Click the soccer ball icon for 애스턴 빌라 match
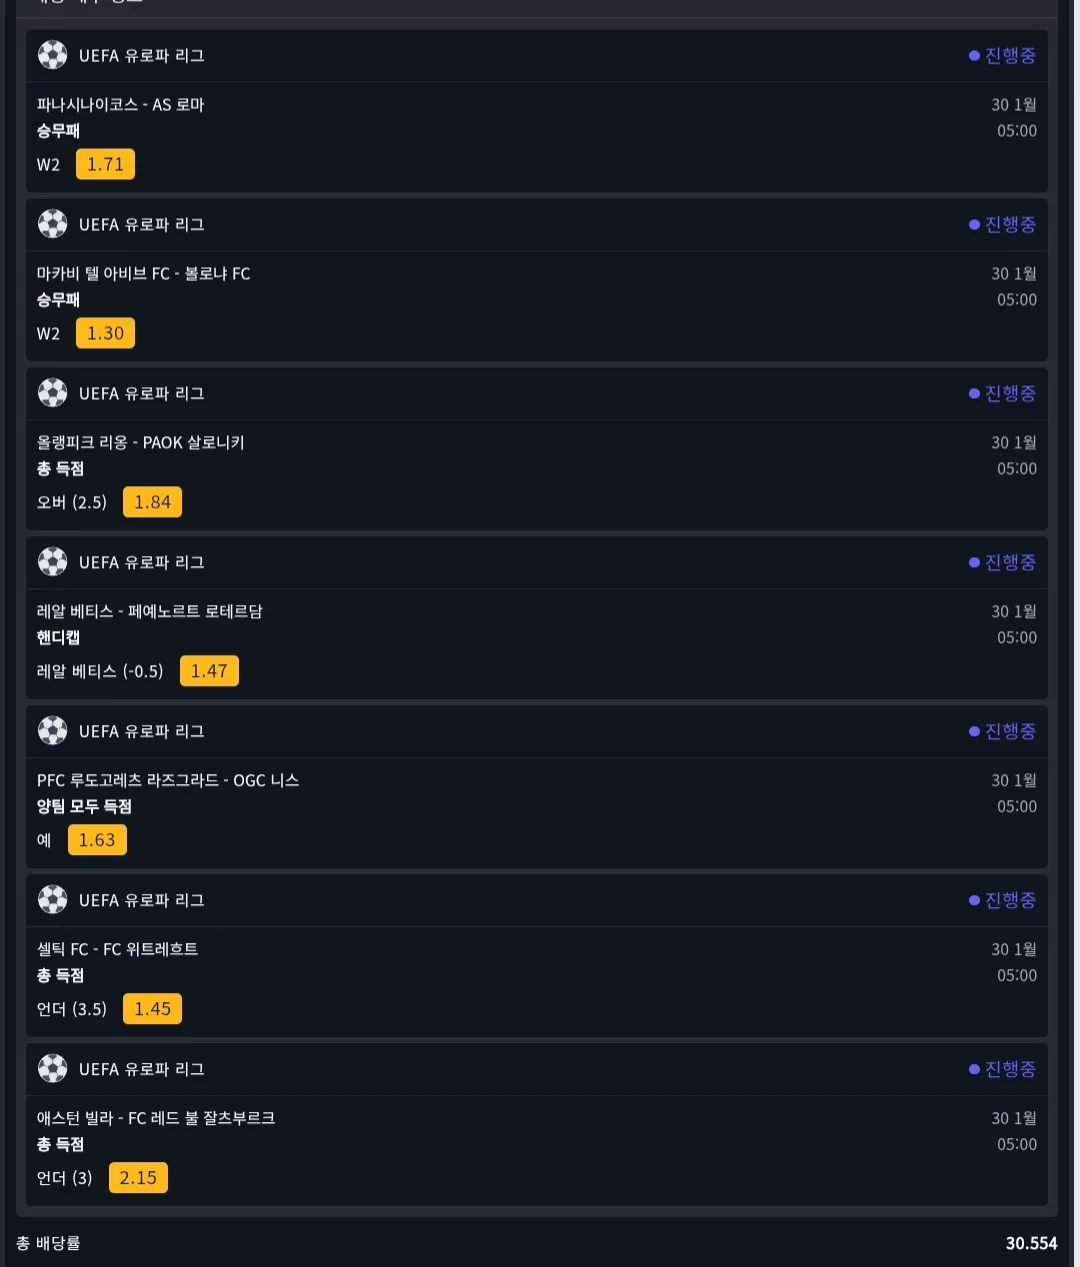This screenshot has height=1267, width=1080. (x=52, y=1069)
